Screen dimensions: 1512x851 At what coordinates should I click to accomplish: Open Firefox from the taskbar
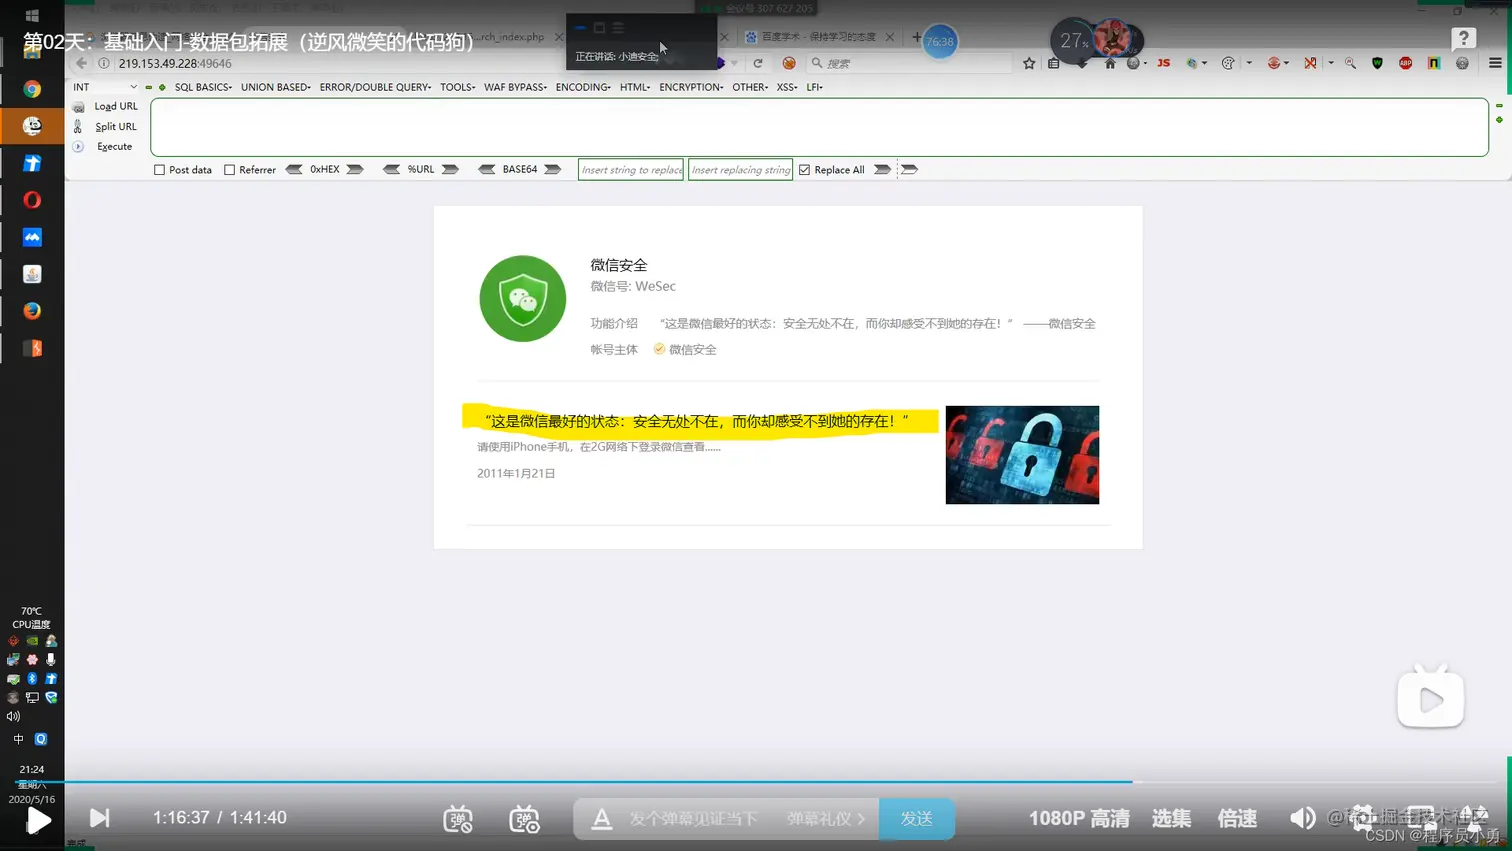click(32, 311)
